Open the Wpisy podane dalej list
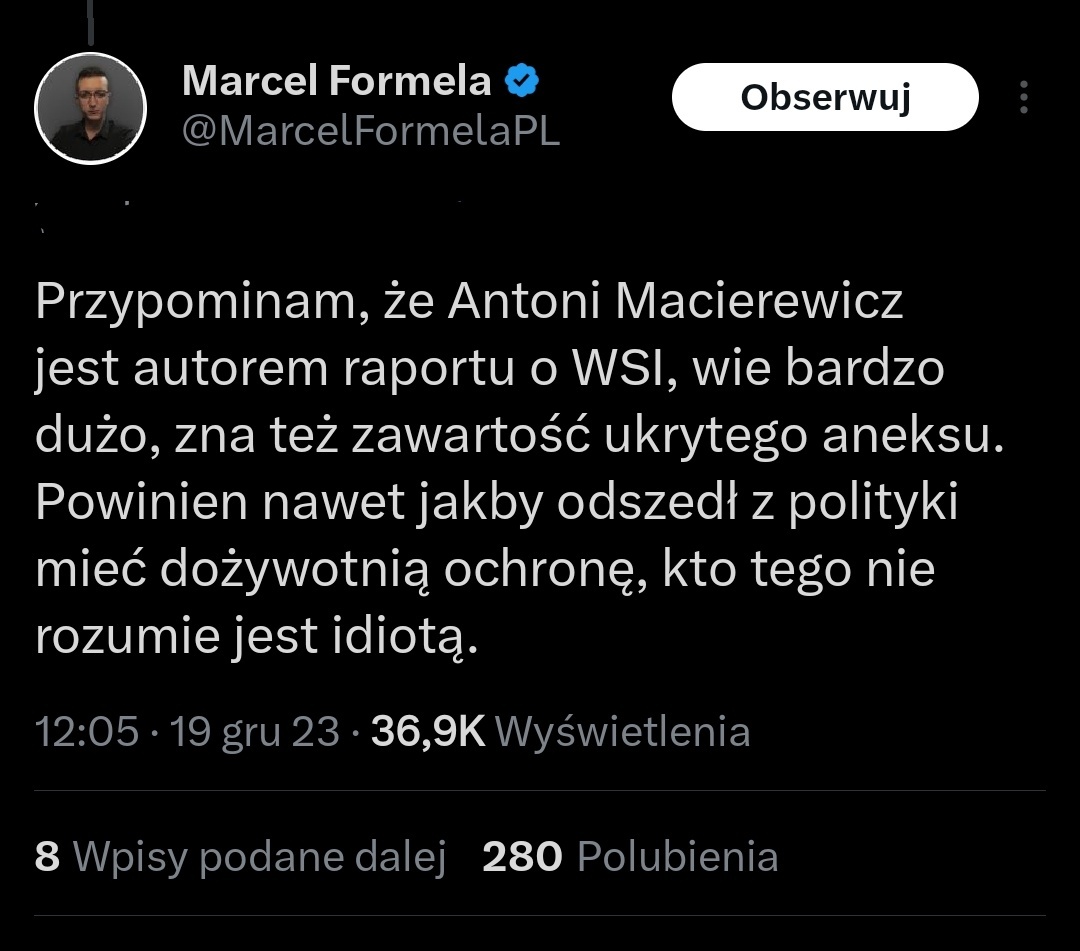The image size is (1080, 951). click(260, 857)
